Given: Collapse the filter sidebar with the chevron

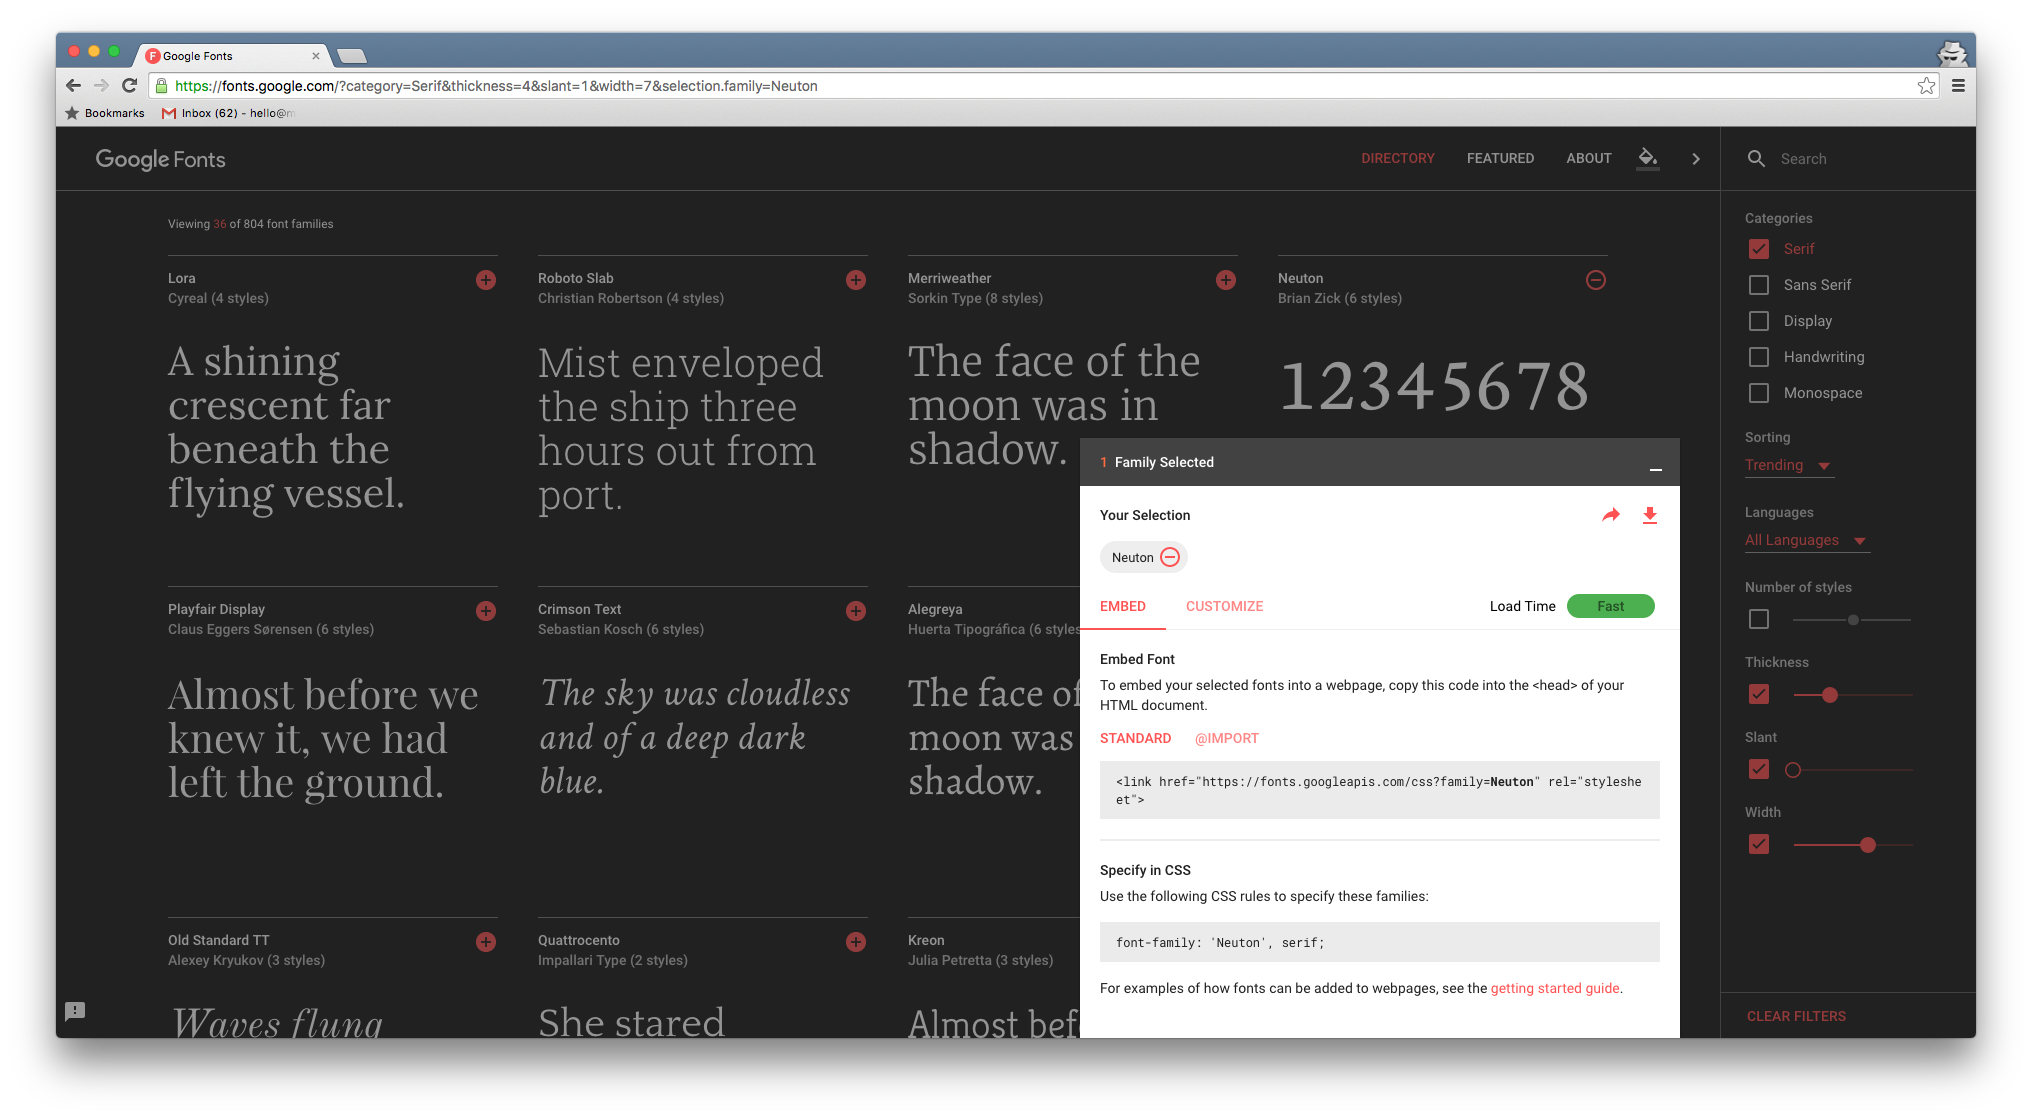Looking at the screenshot, I should pos(1696,159).
